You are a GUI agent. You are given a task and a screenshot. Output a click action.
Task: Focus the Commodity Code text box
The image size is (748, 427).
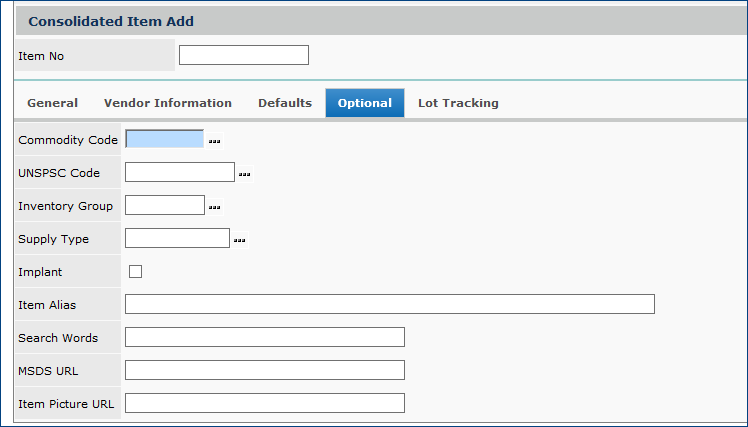tap(164, 139)
